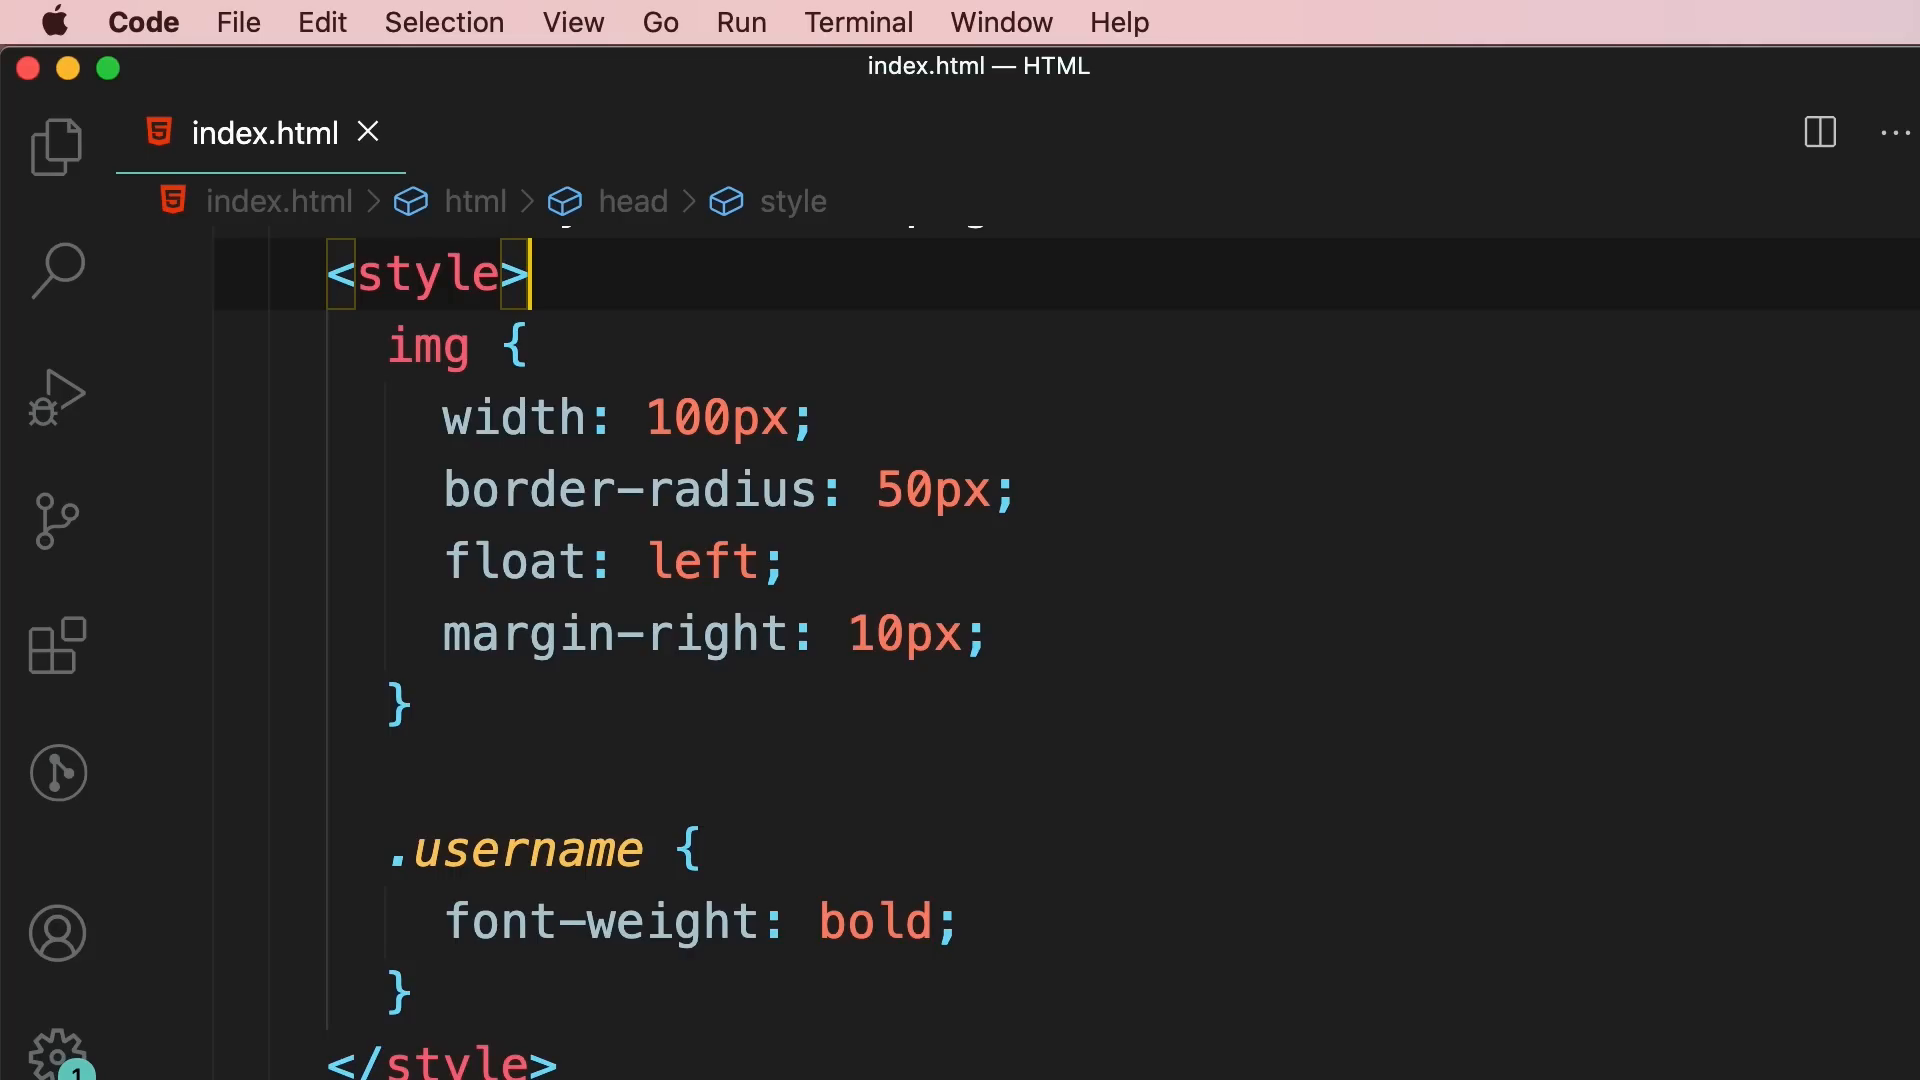Image resolution: width=1920 pixels, height=1080 pixels.
Task: Open the Apple menu
Action: [55, 21]
